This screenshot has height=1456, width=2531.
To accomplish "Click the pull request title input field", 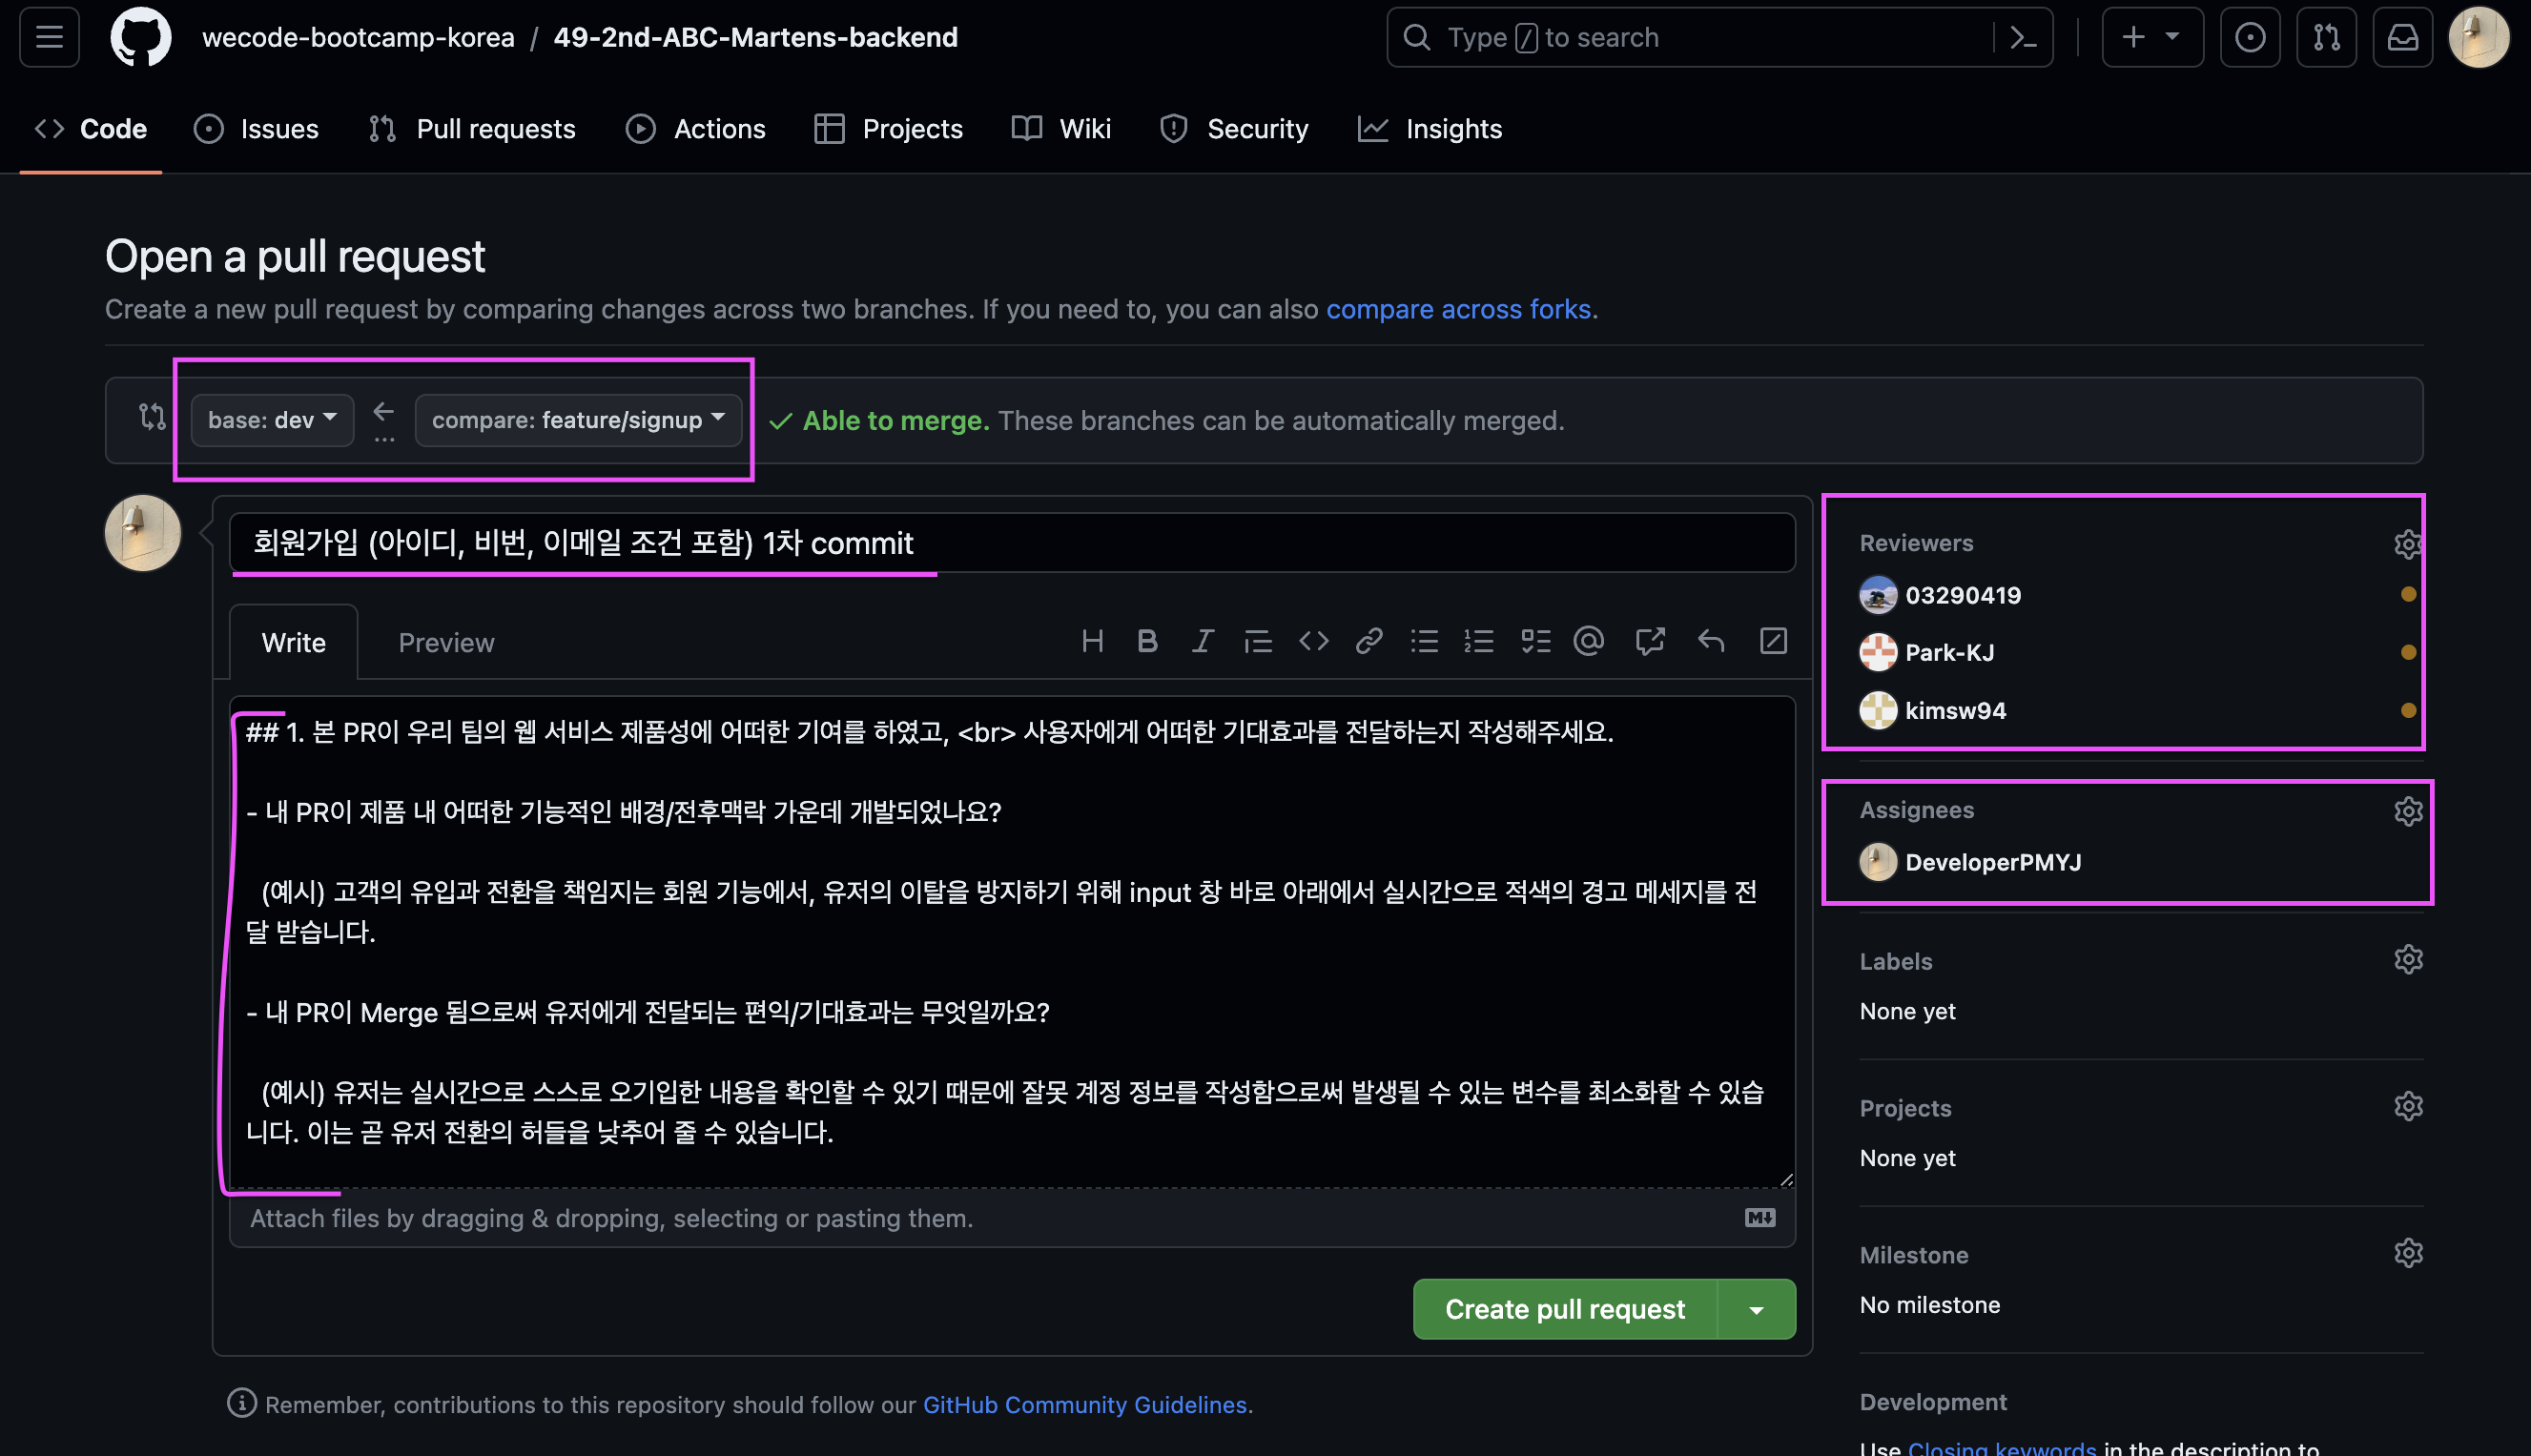I will click(1011, 542).
